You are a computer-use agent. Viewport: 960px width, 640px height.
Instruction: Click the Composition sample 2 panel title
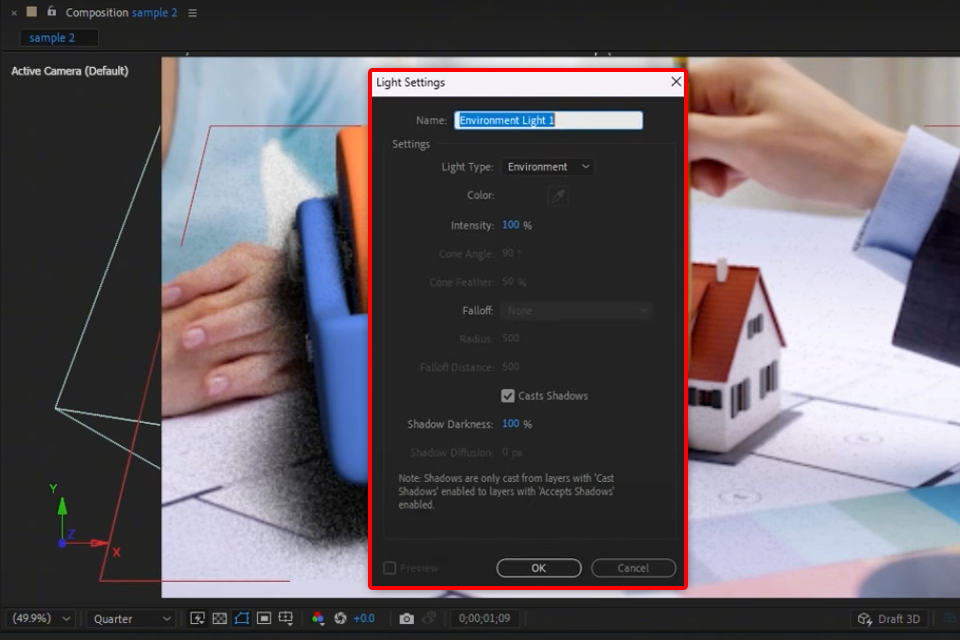(121, 12)
